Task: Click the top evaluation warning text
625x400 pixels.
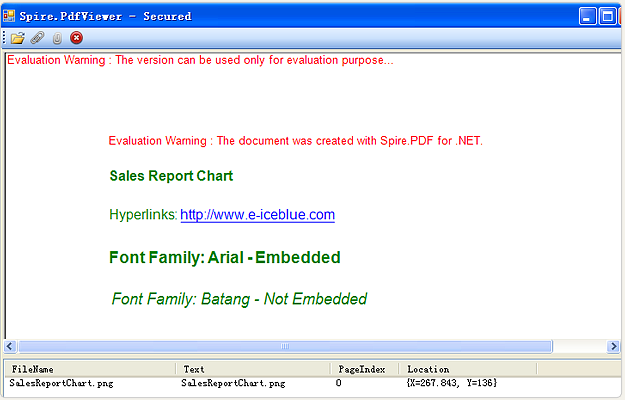Action: coord(200,60)
